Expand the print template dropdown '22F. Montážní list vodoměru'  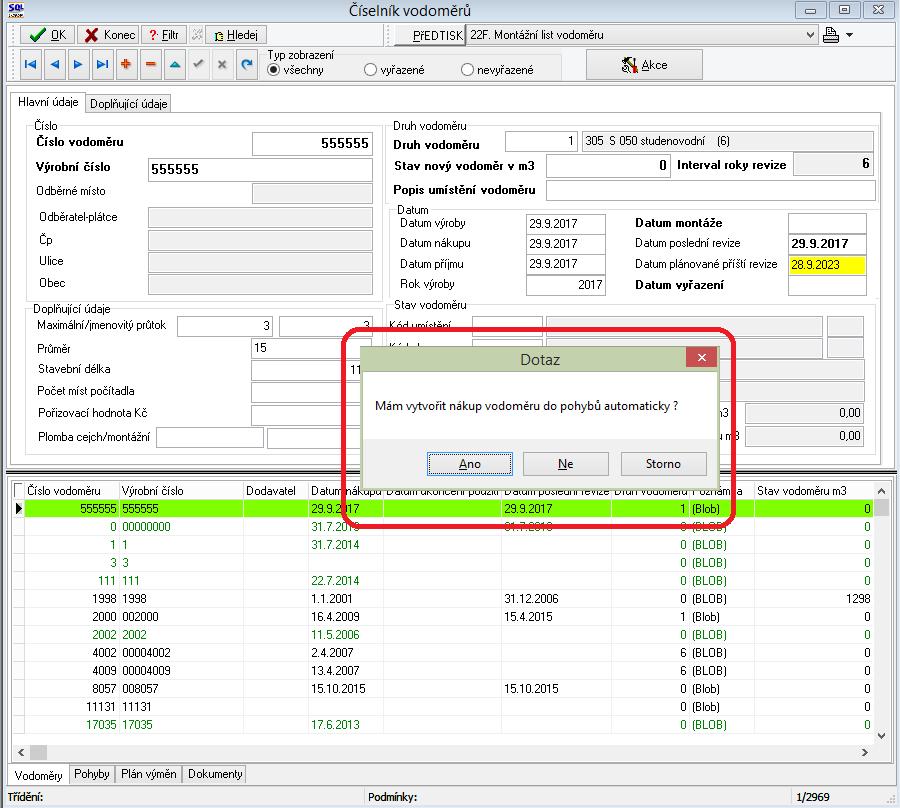click(810, 35)
